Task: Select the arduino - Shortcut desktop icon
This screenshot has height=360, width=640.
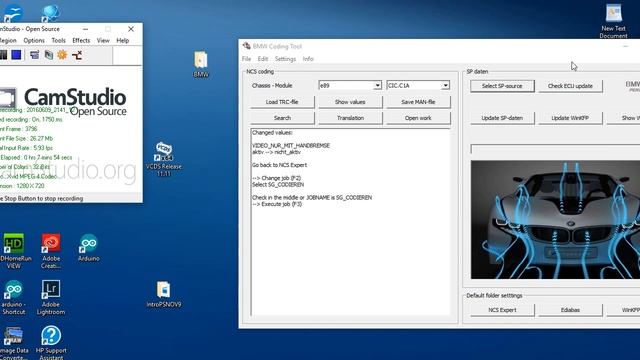Action: click(13, 297)
